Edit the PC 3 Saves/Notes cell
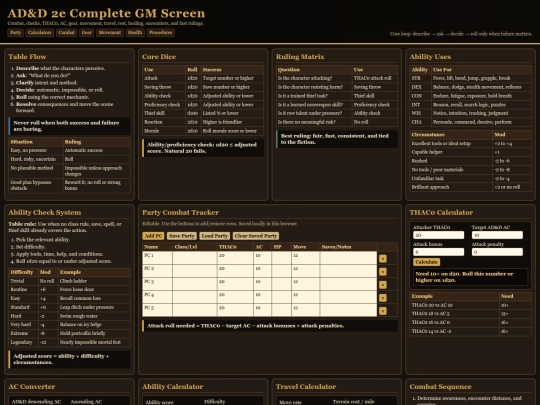540x405 pixels. [x=348, y=284]
